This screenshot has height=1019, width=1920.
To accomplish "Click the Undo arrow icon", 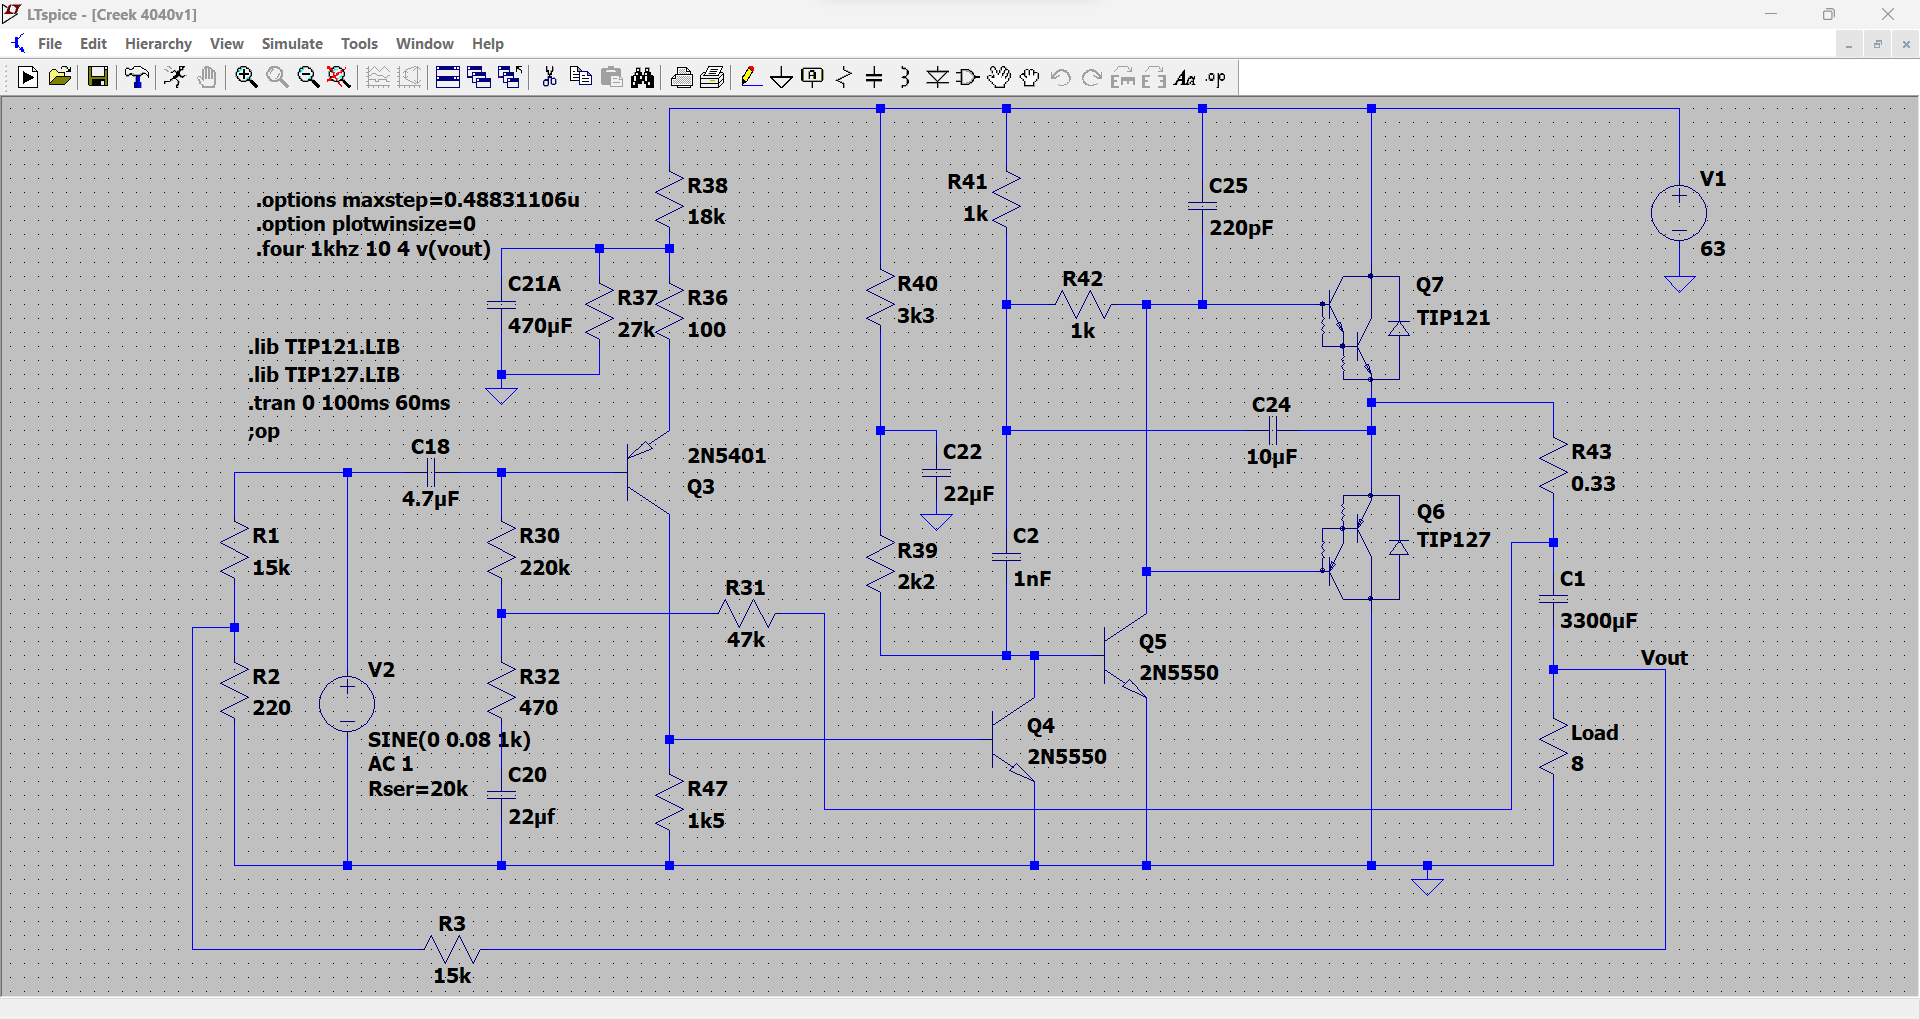I will coord(1061,78).
